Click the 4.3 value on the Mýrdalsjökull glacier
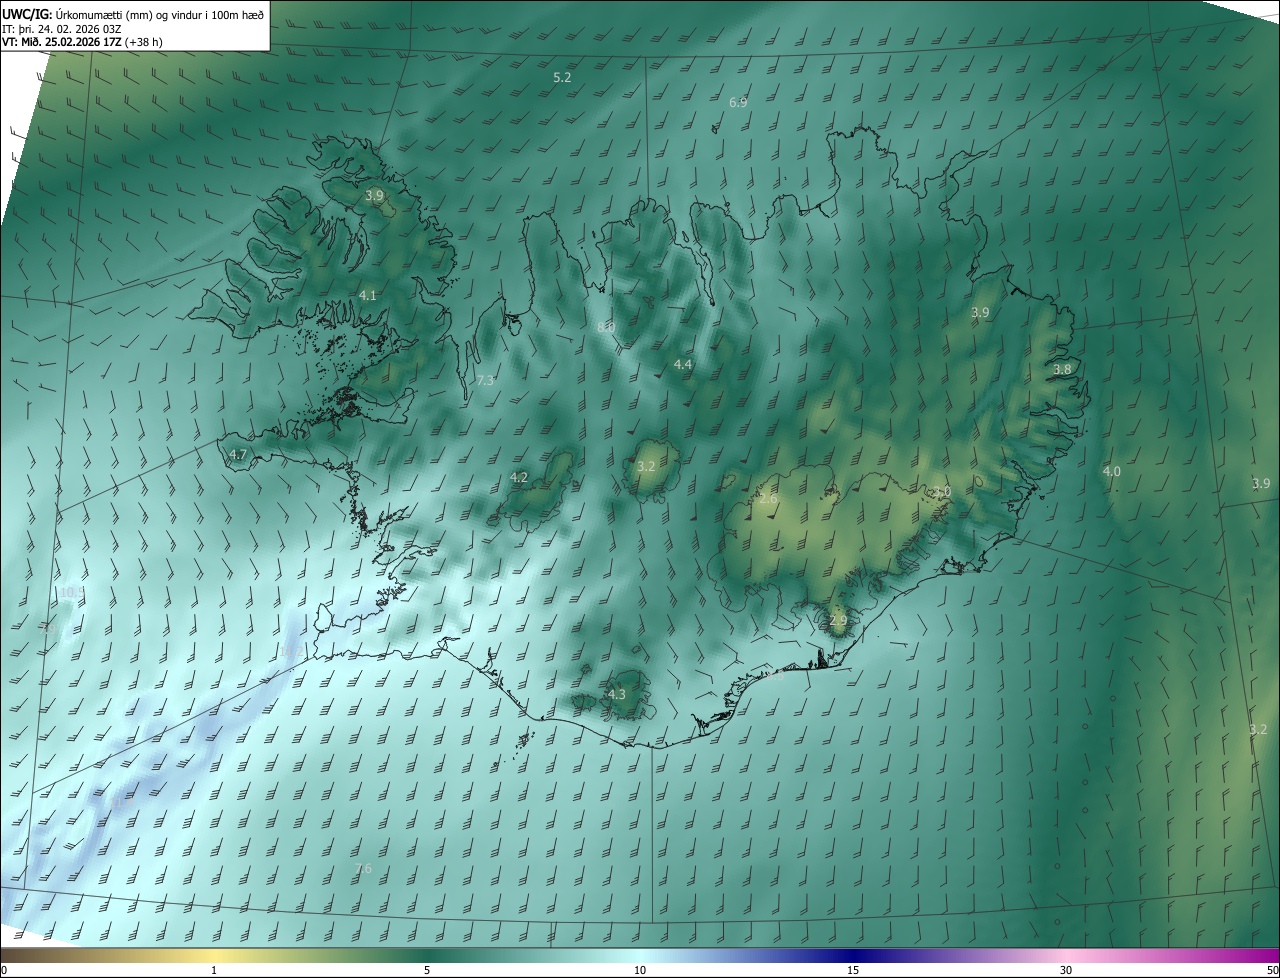 pos(617,694)
